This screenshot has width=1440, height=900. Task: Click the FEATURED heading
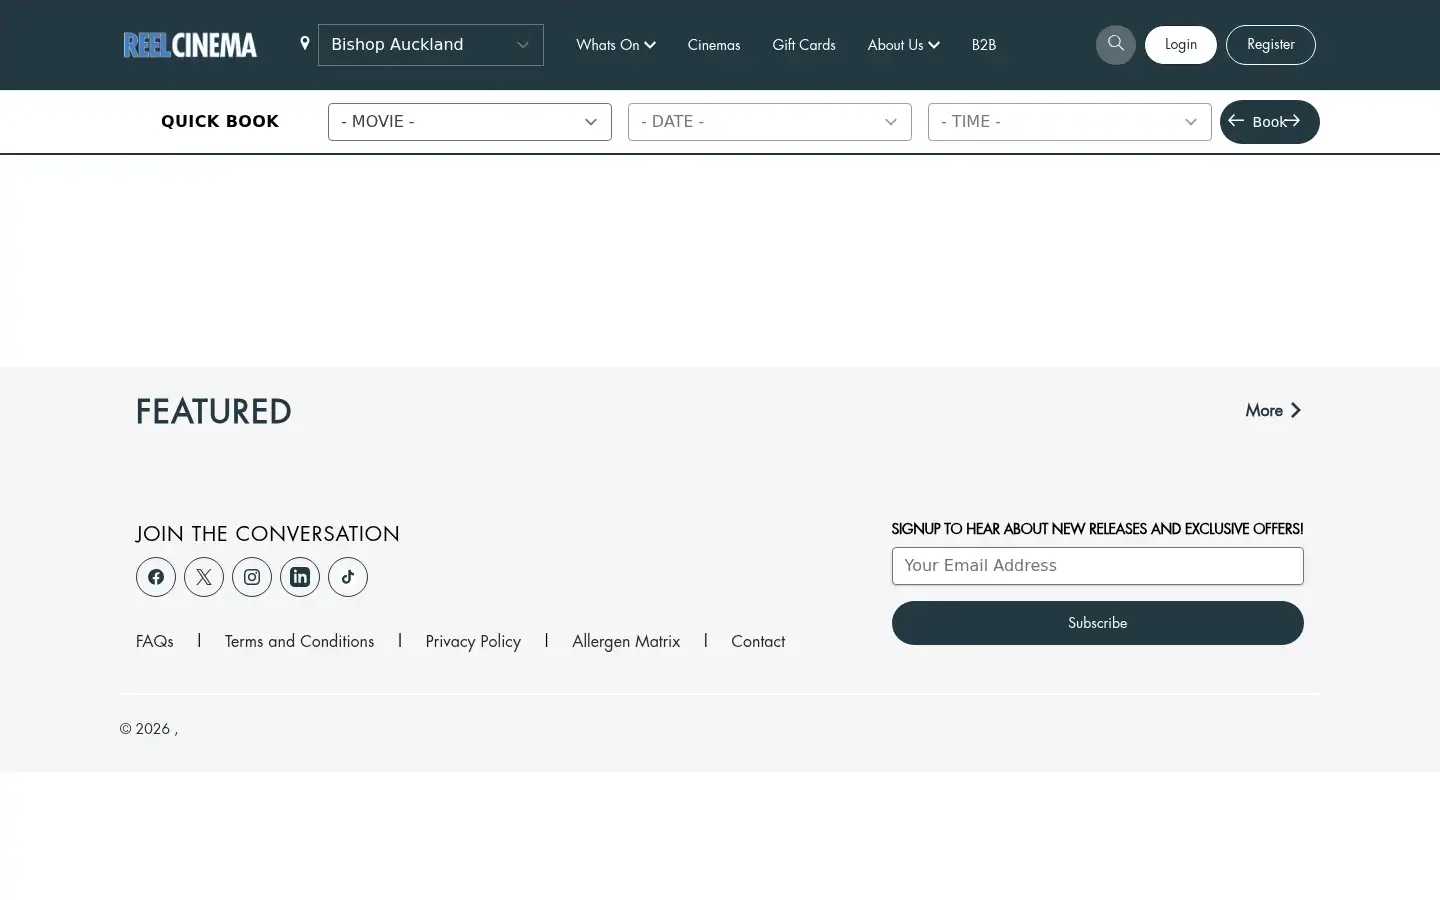tap(214, 411)
